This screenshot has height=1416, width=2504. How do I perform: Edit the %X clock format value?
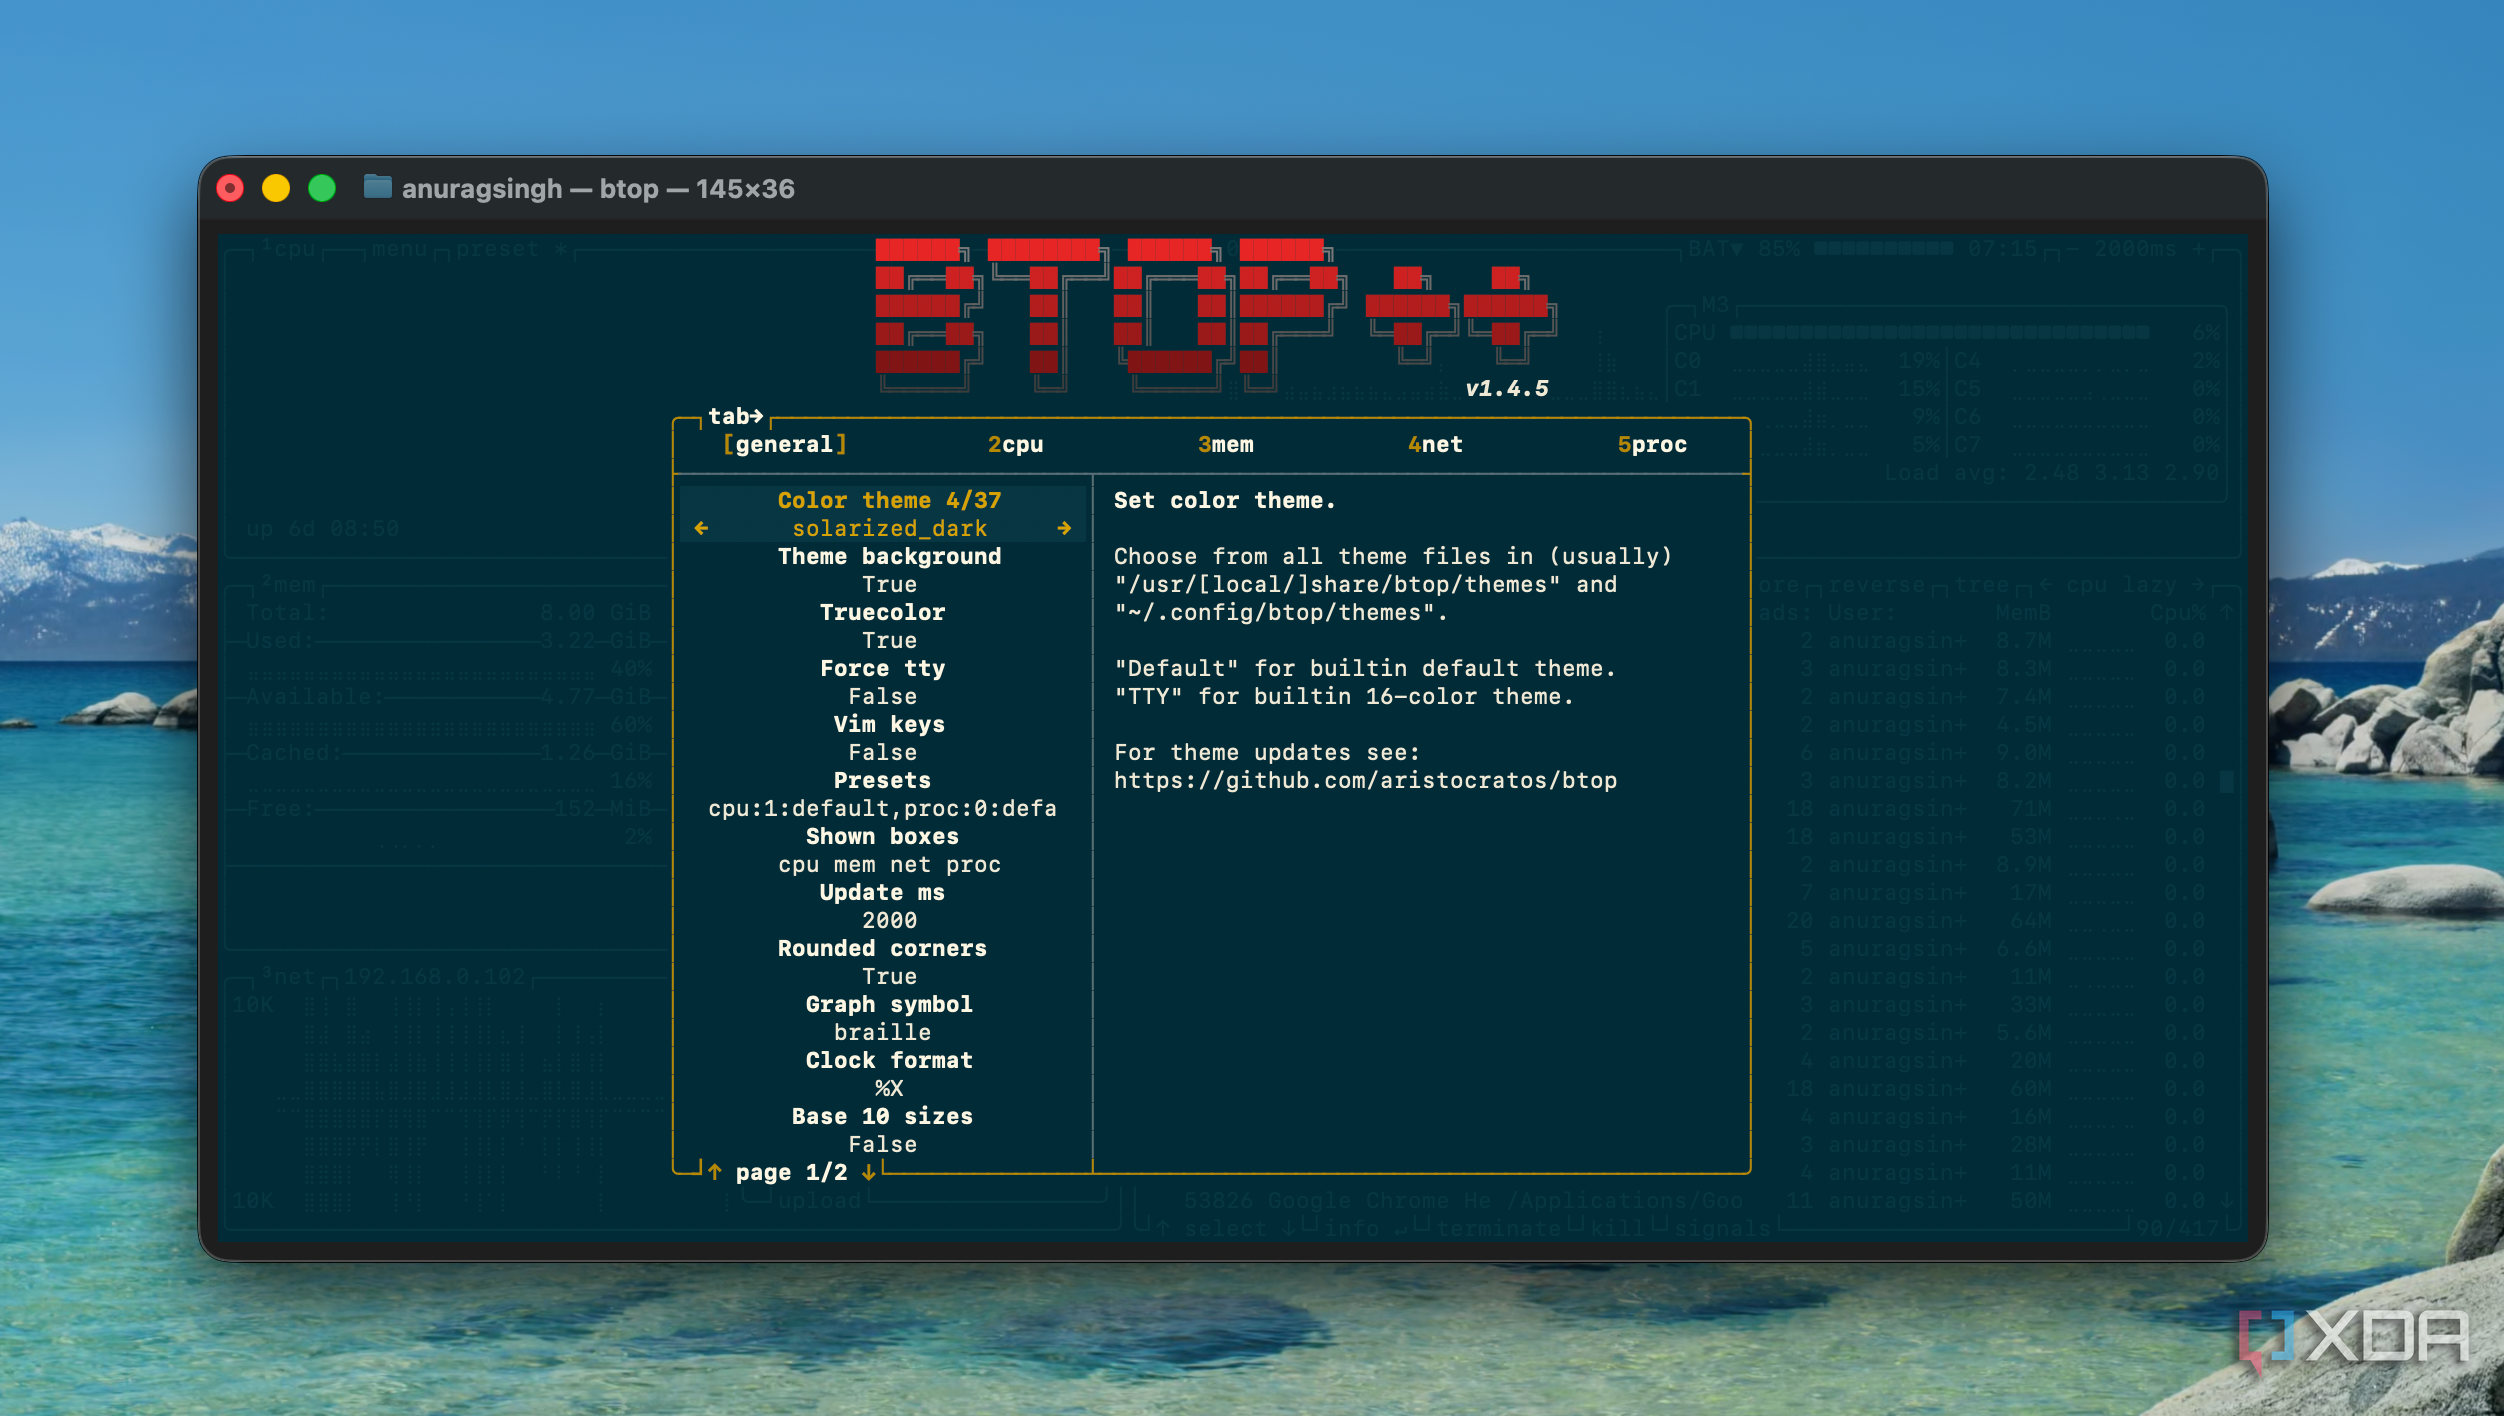click(x=889, y=1088)
